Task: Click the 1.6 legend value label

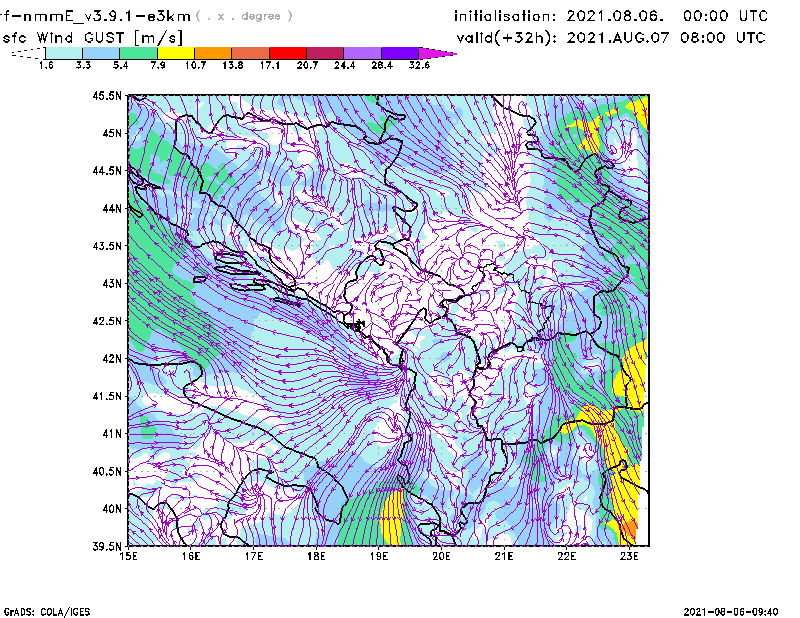Action: pos(45,66)
